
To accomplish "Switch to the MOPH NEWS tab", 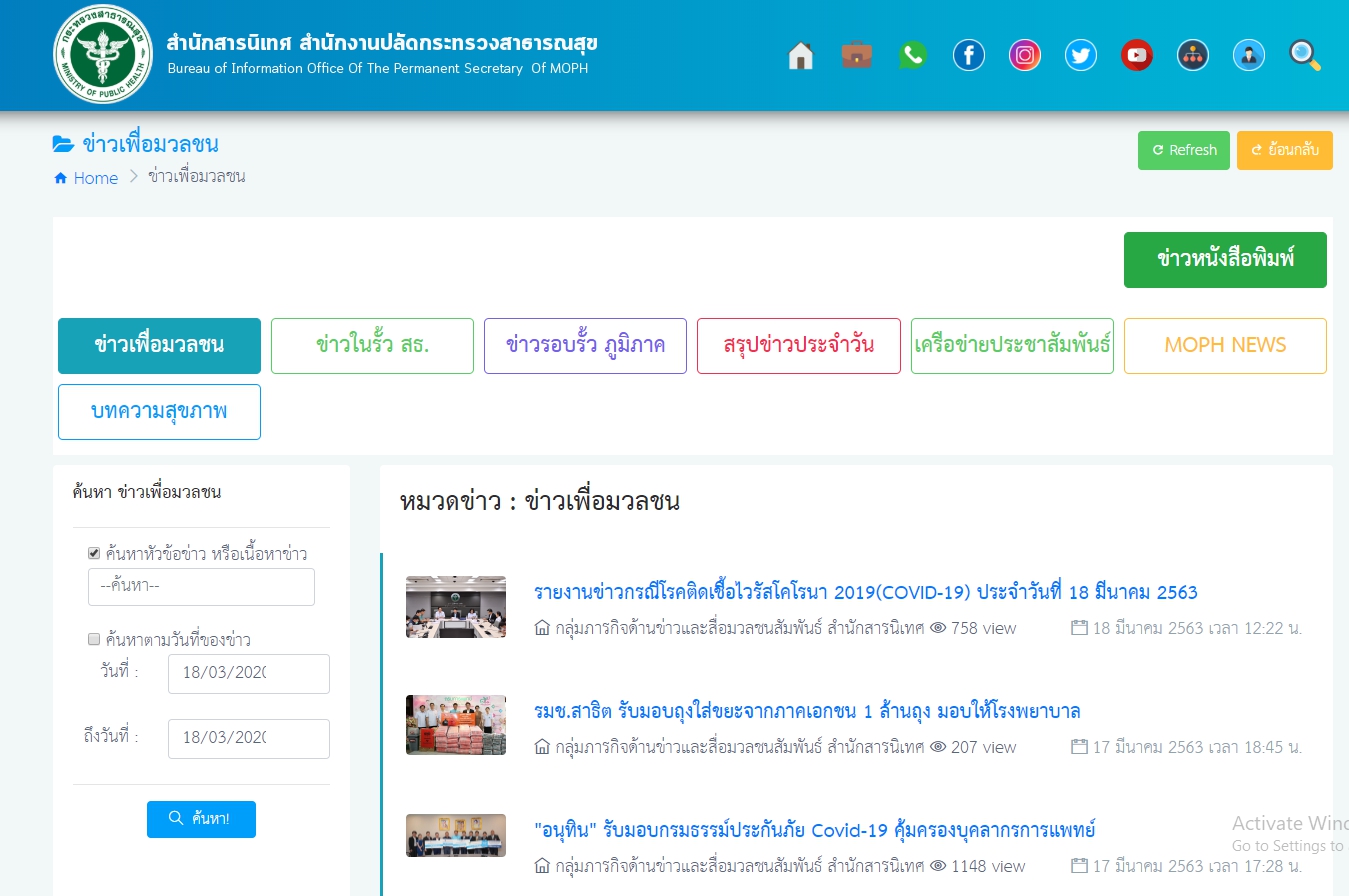I will (x=1225, y=346).
